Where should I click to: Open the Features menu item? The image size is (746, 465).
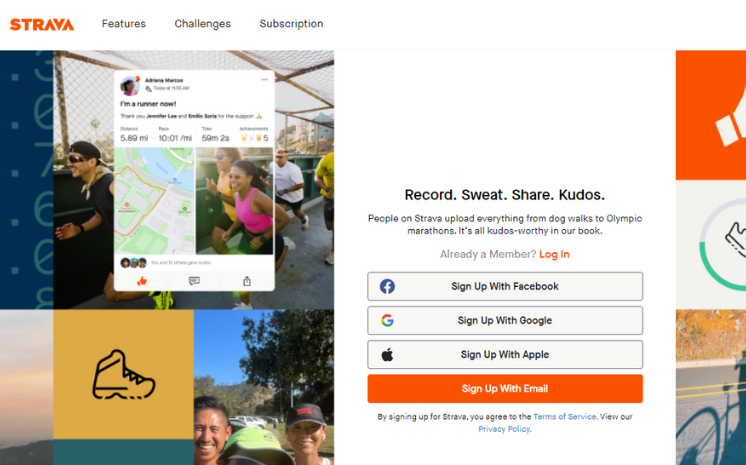click(x=123, y=24)
